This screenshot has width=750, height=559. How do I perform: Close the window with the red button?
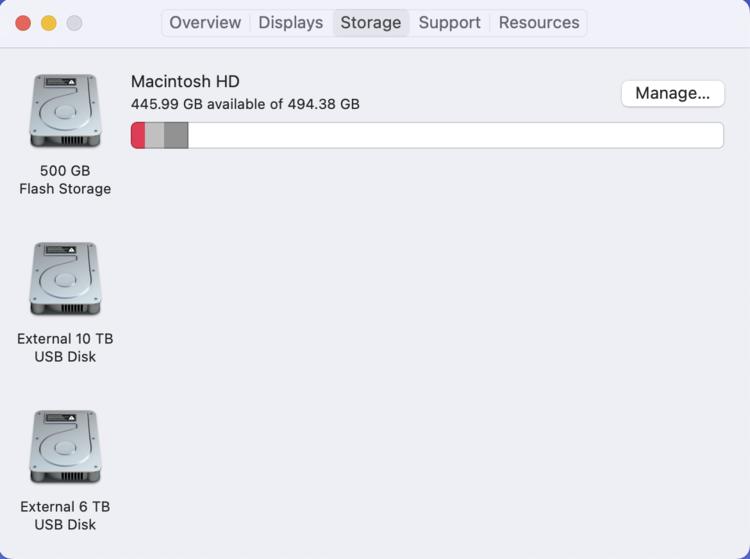point(23,23)
